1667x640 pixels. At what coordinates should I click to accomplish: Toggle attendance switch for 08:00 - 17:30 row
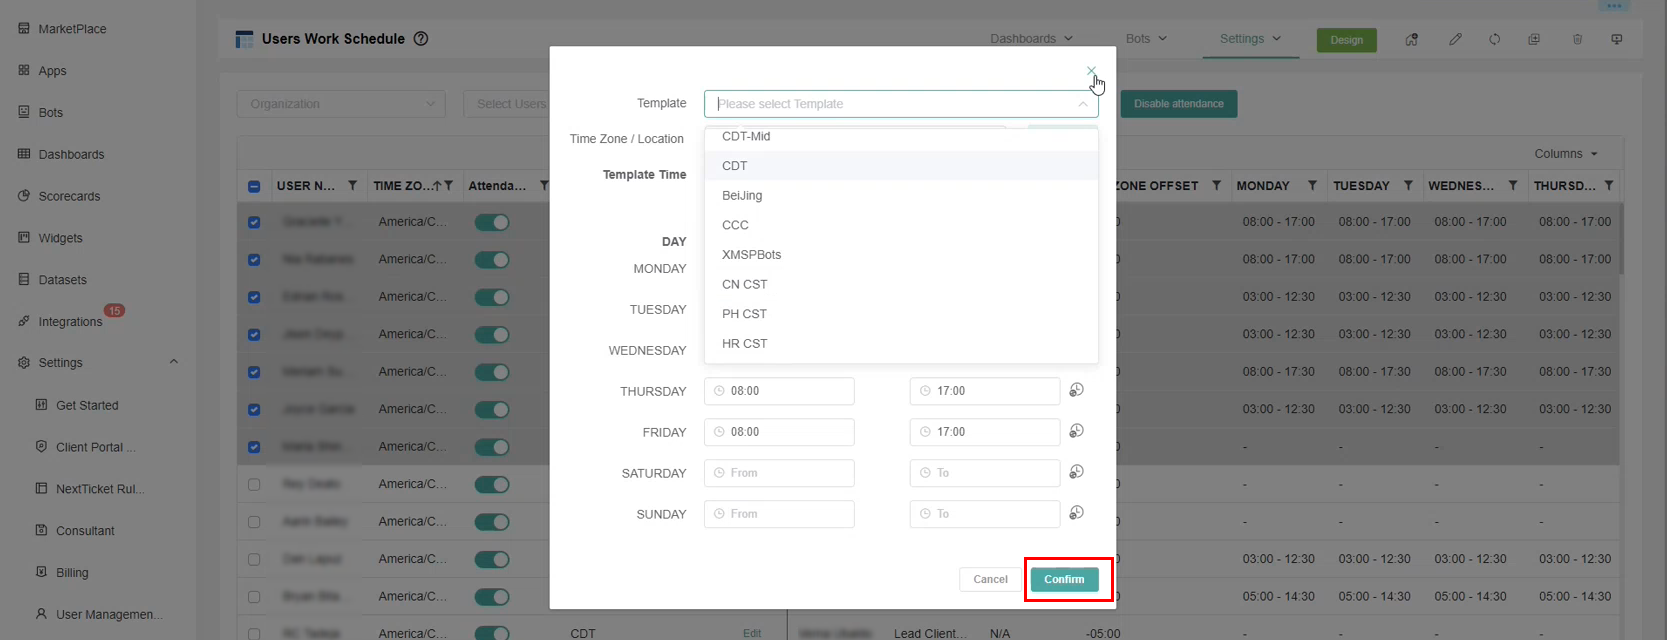click(492, 372)
